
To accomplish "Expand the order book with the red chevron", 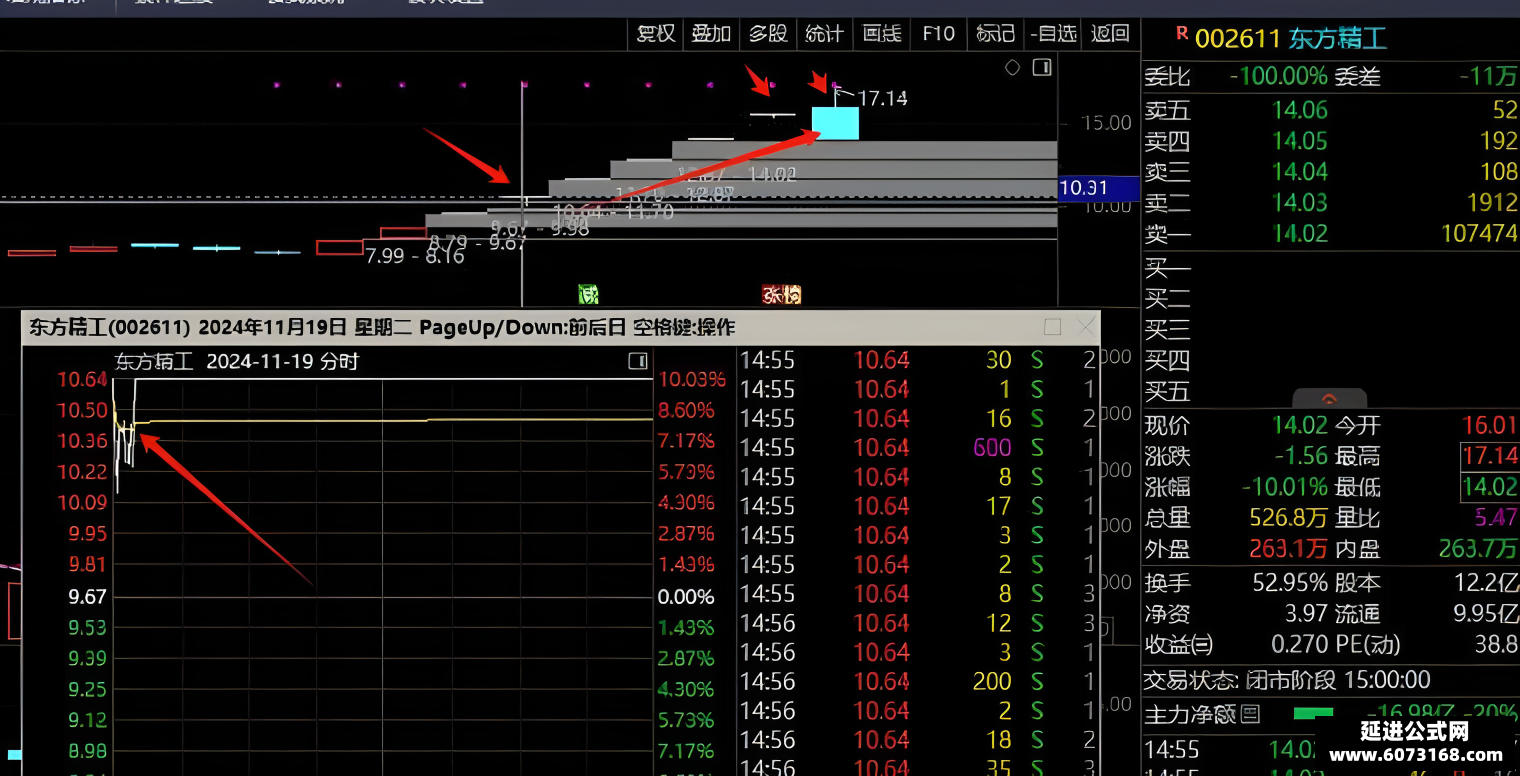I will (x=1329, y=398).
